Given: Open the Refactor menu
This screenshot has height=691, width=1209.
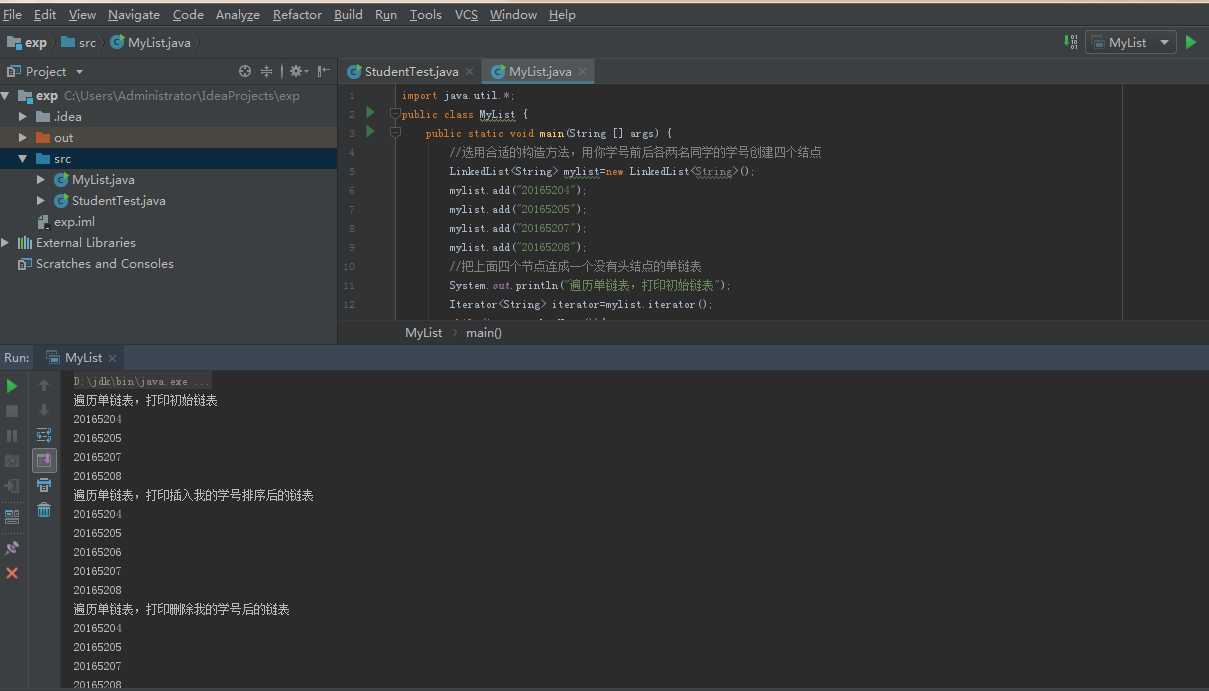Looking at the screenshot, I should click(297, 15).
